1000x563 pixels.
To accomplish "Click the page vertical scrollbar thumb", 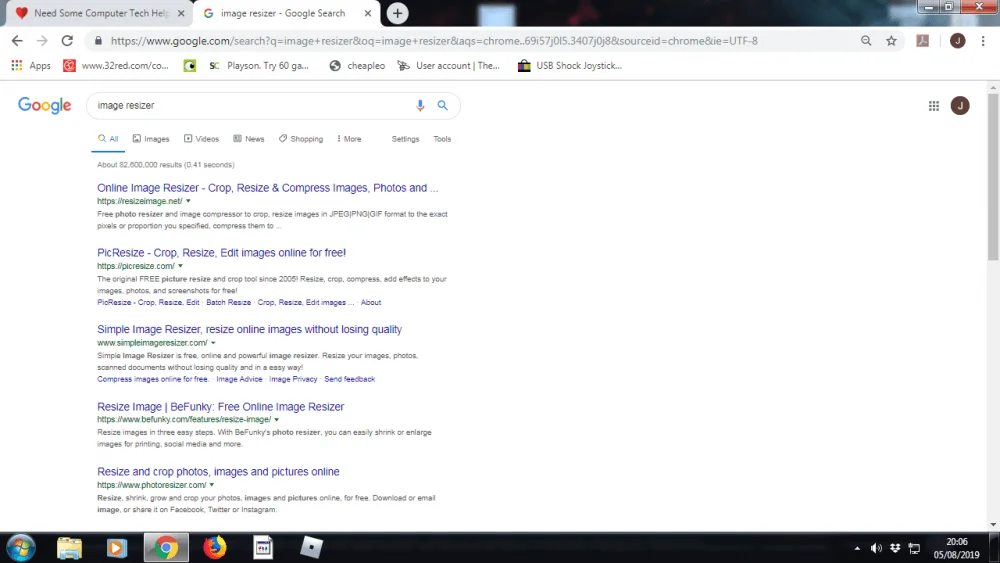I will (x=993, y=177).
